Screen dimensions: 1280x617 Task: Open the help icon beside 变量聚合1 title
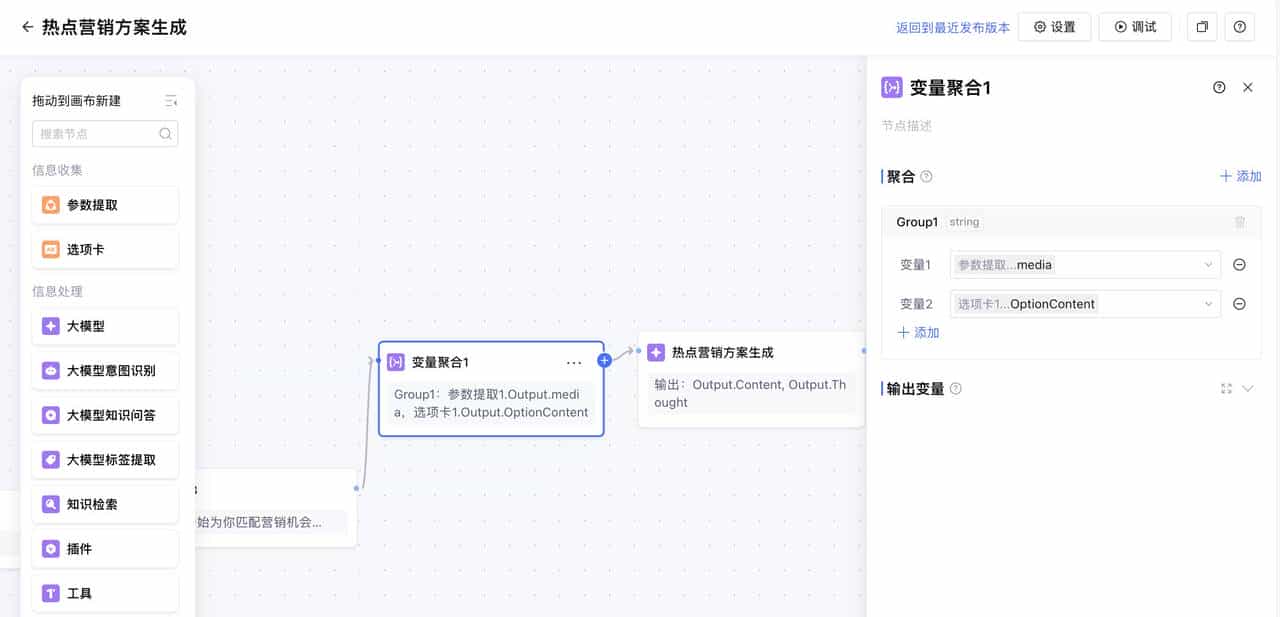pos(1218,87)
